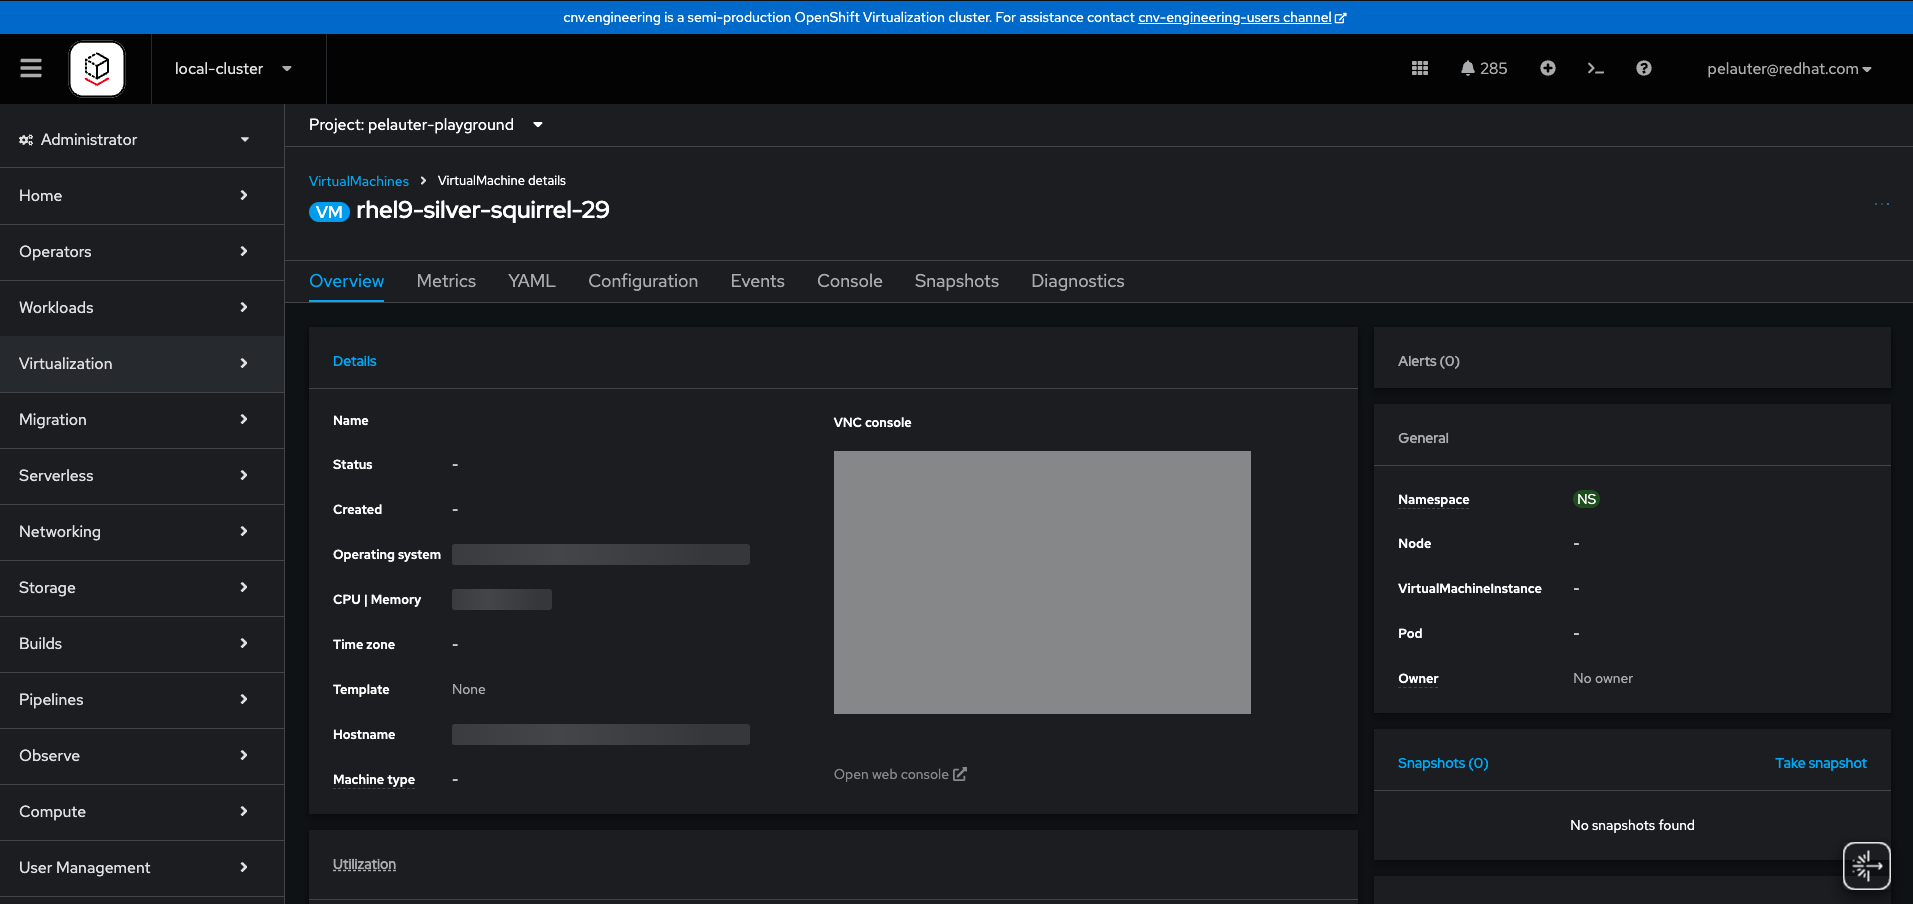Click the VM resource badge

(x=329, y=211)
